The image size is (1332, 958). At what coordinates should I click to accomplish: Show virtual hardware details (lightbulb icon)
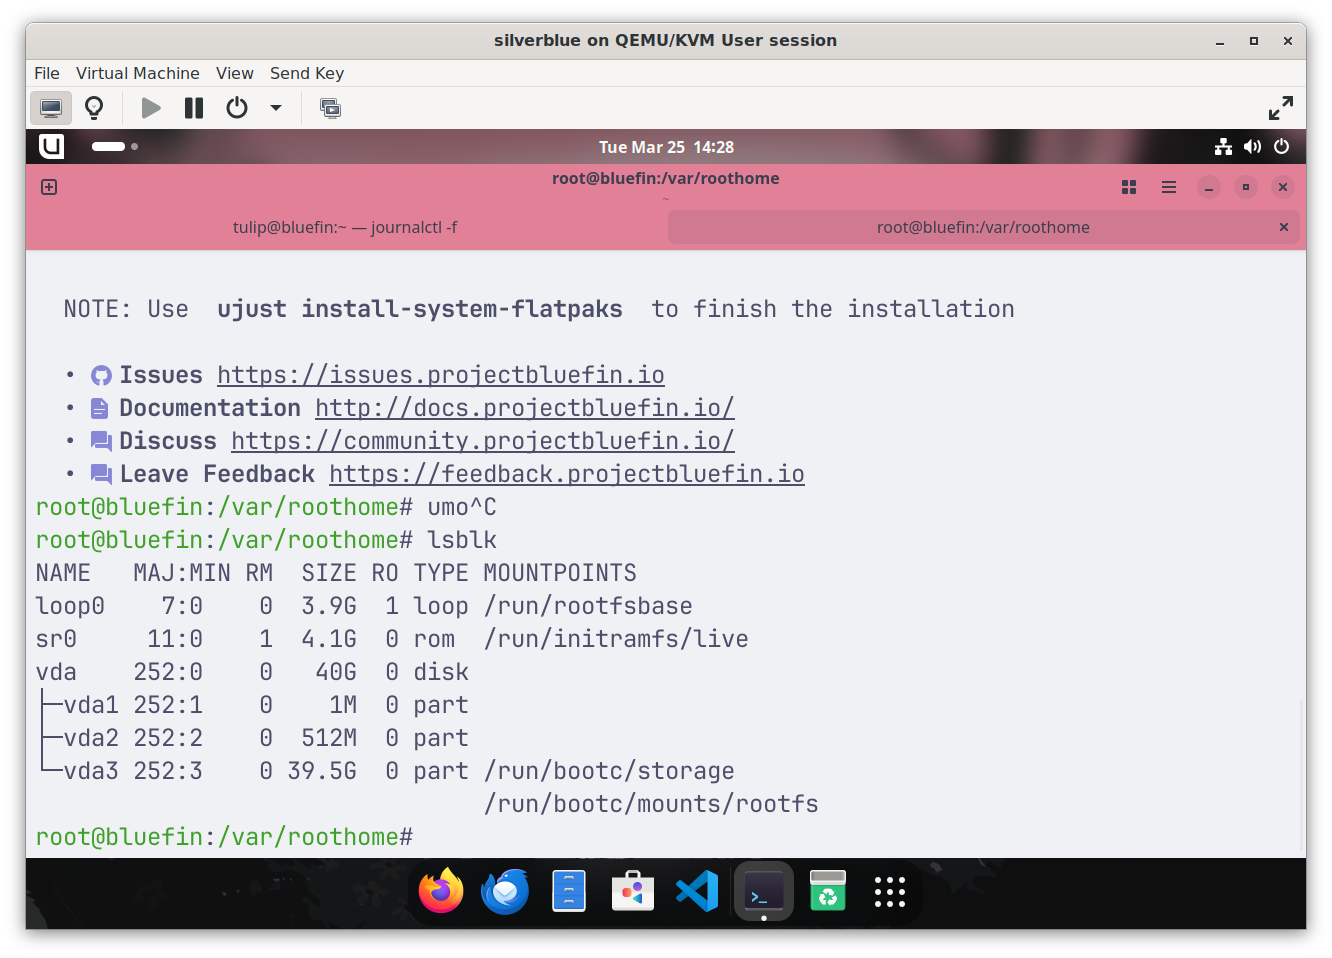[94, 108]
